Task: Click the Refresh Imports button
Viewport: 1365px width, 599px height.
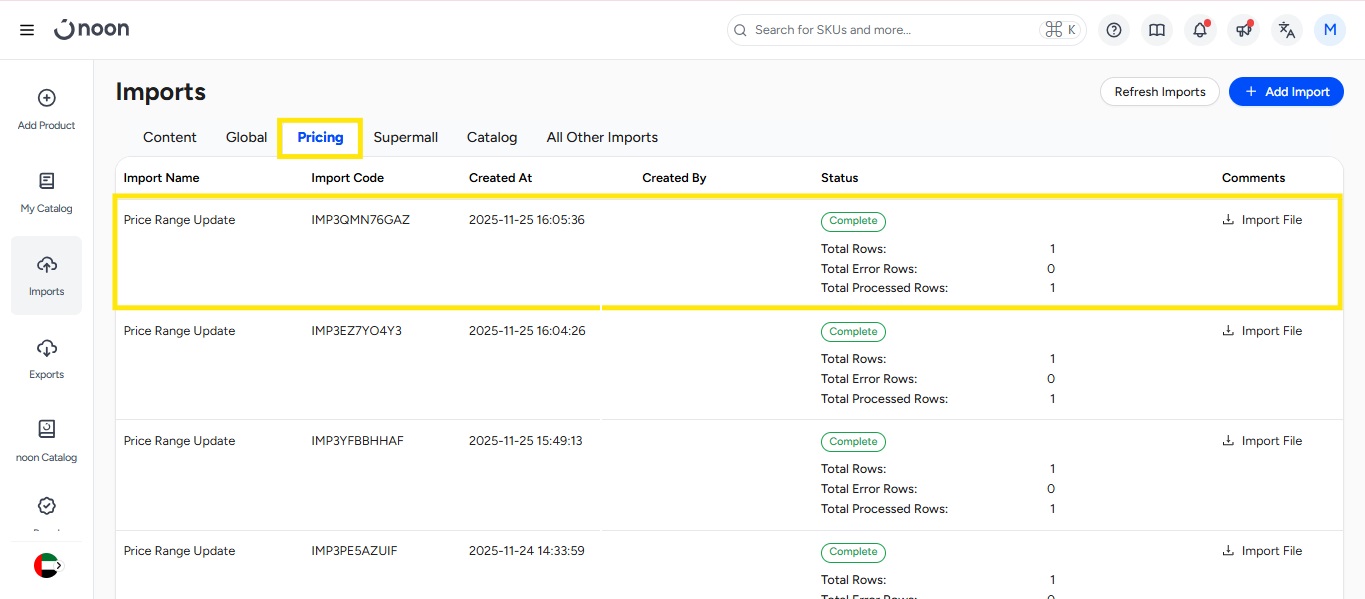Action: pos(1159,92)
